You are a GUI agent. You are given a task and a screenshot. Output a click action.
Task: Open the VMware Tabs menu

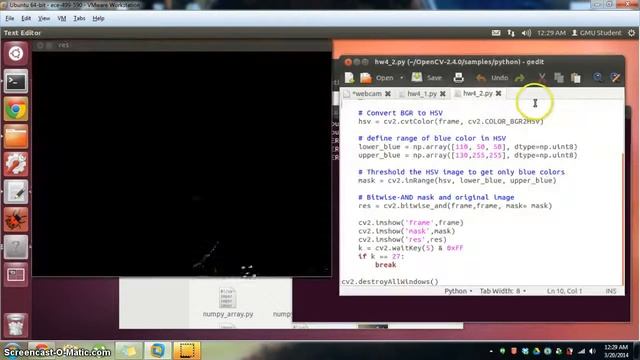point(79,18)
